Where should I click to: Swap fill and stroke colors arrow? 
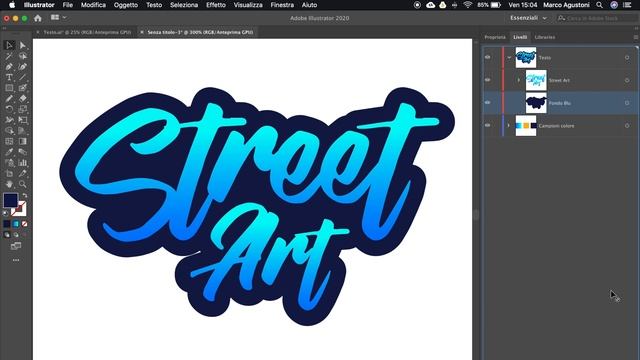point(24,196)
